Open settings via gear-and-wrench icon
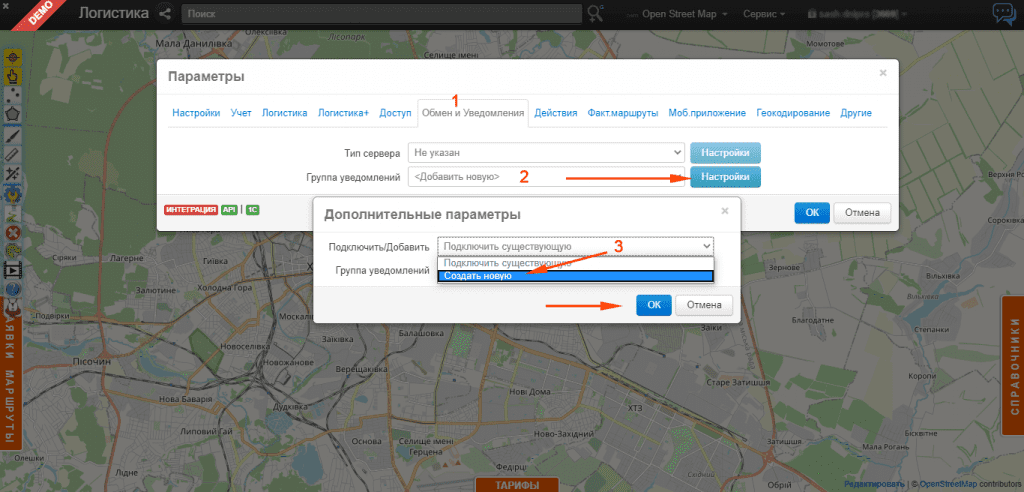 pos(12,193)
